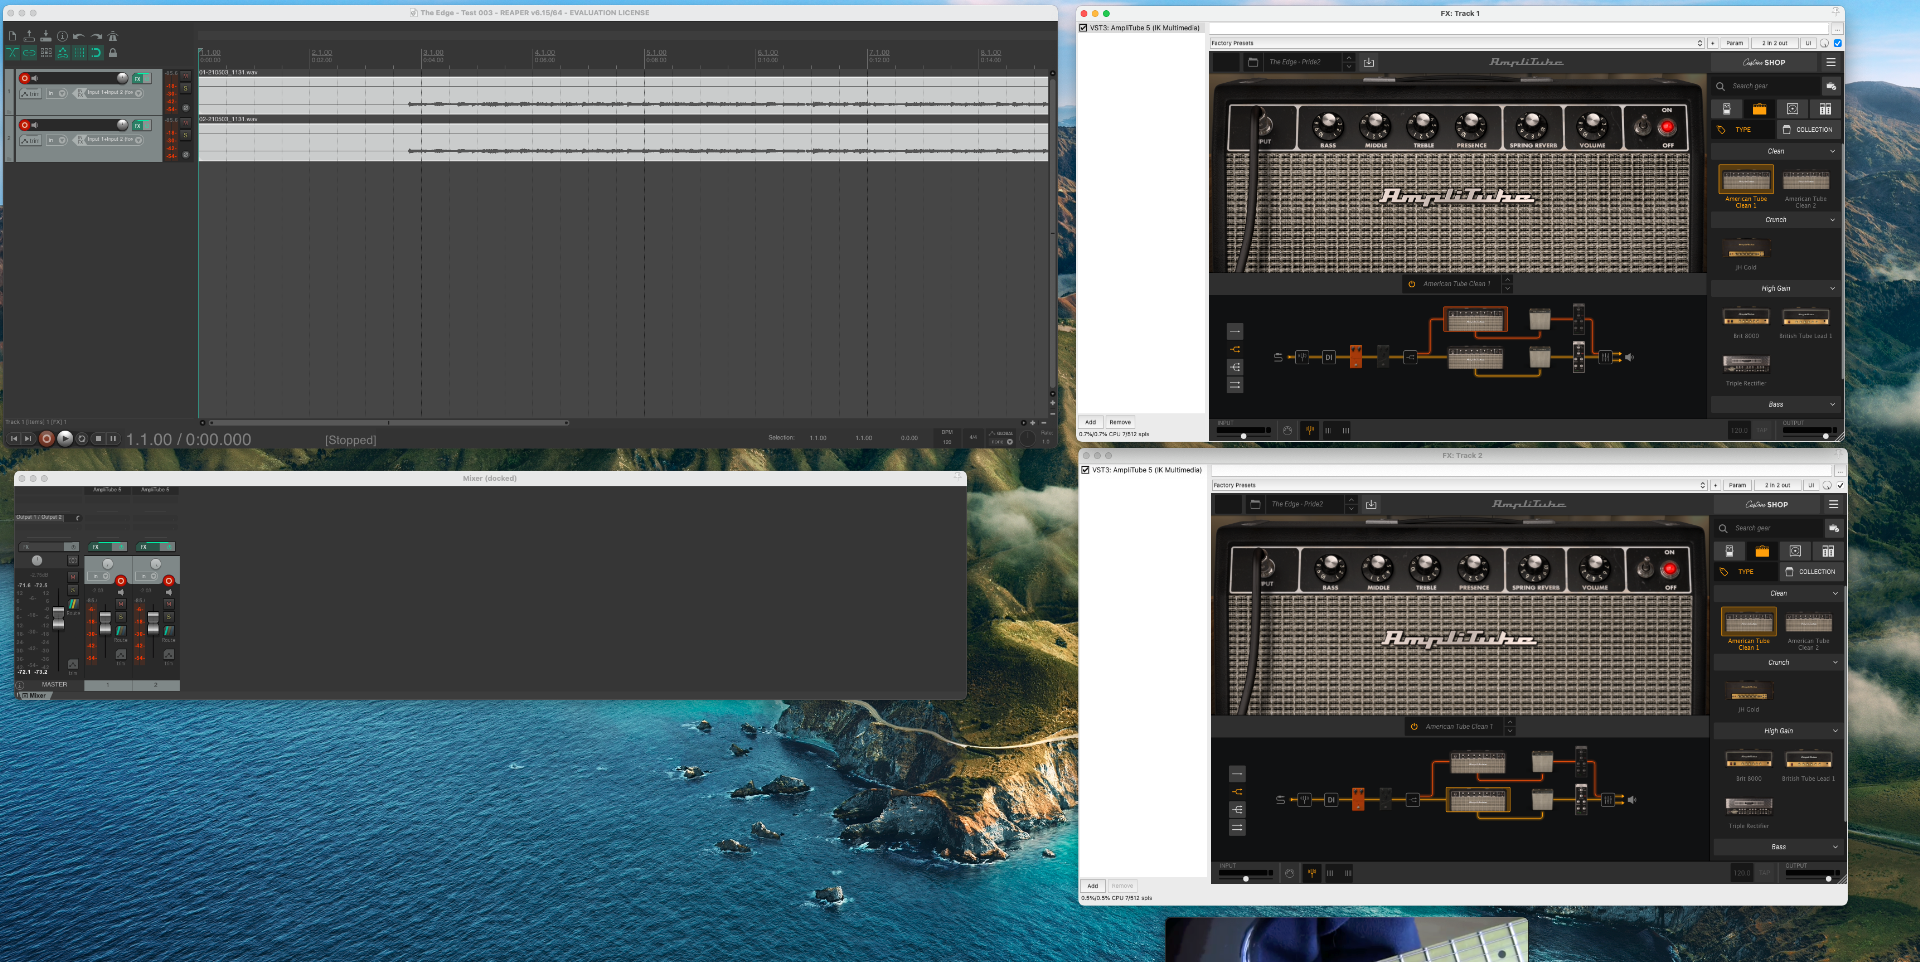The image size is (1920, 962).
Task: Open the tuner icon in upper AmpliTube bottom bar
Action: (1310, 431)
